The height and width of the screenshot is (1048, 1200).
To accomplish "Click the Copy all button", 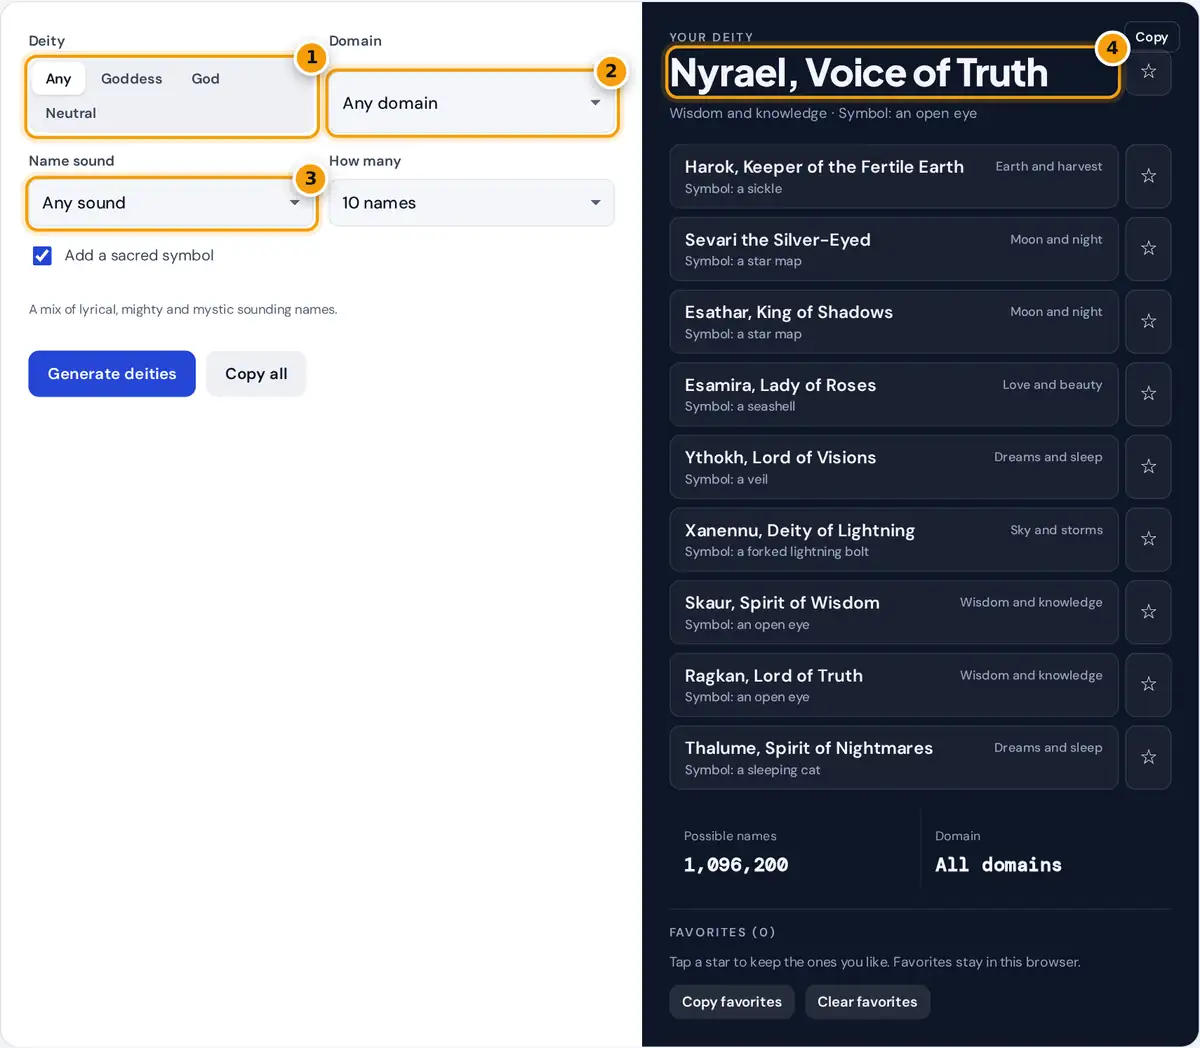I will click(256, 374).
